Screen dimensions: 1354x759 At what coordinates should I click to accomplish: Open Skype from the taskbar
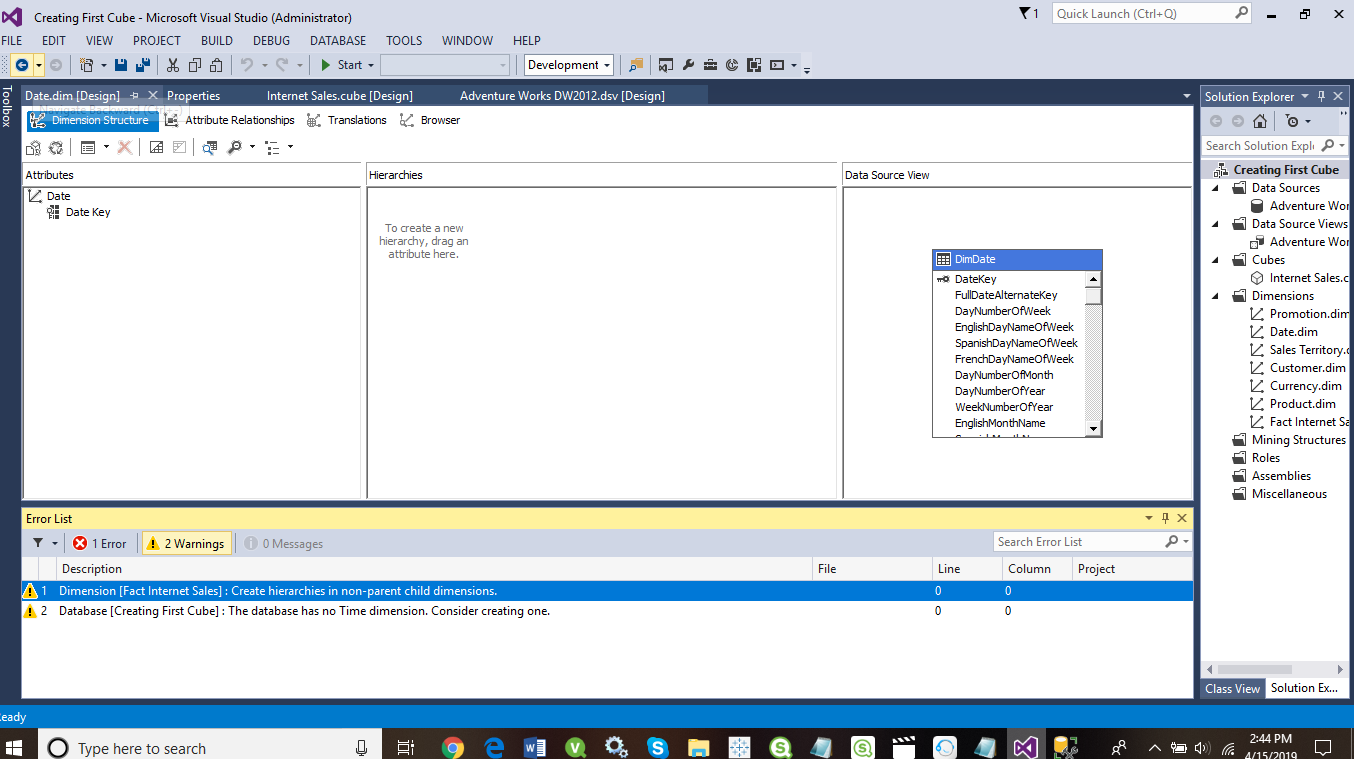[x=657, y=747]
